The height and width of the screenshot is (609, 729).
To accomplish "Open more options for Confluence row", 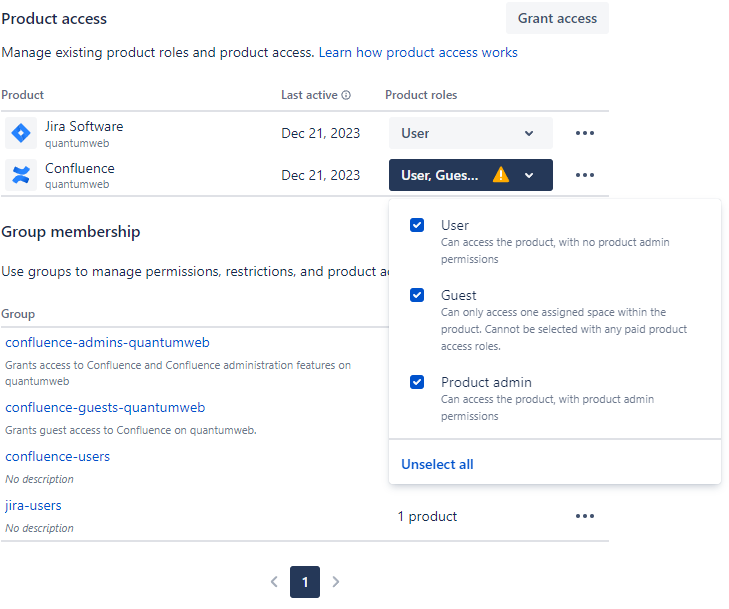I will (x=584, y=175).
